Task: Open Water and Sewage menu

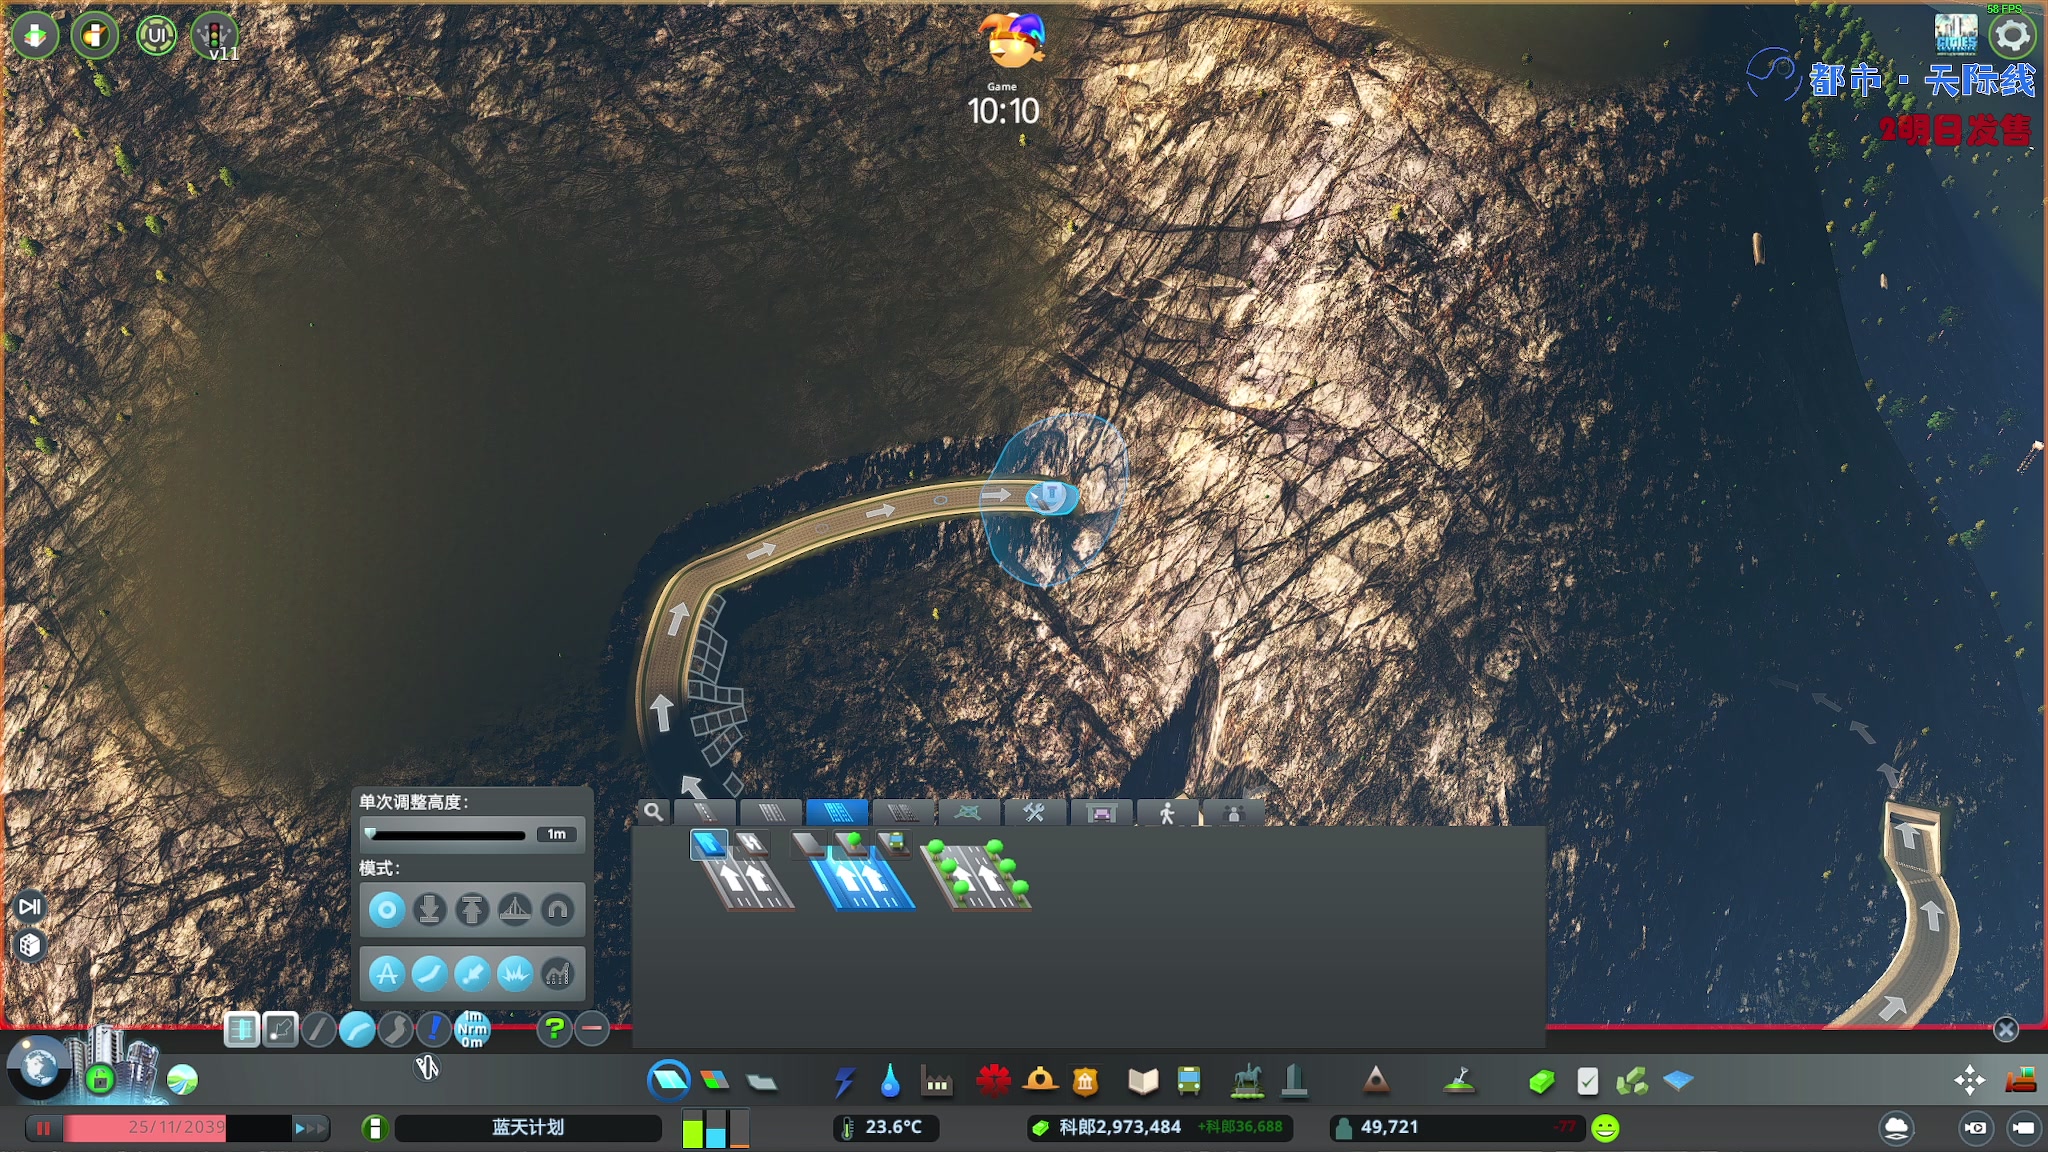Action: tap(890, 1081)
